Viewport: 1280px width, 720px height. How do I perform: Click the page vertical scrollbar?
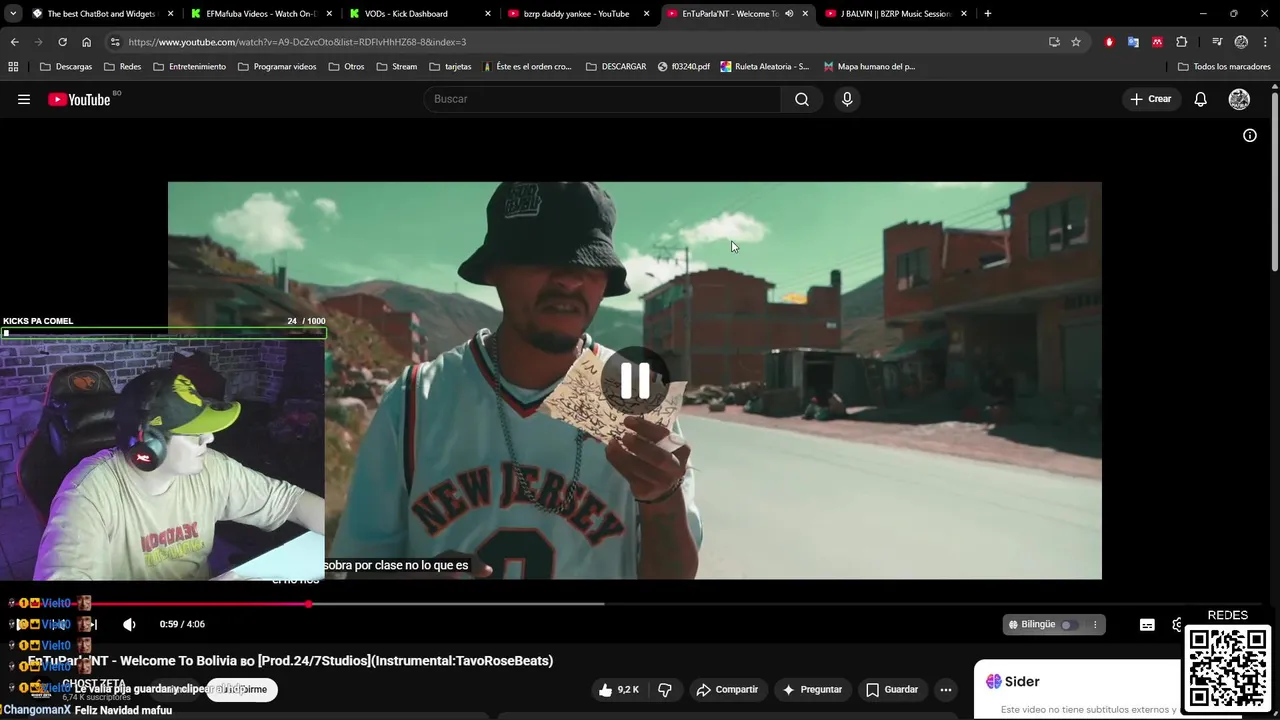(1275, 180)
